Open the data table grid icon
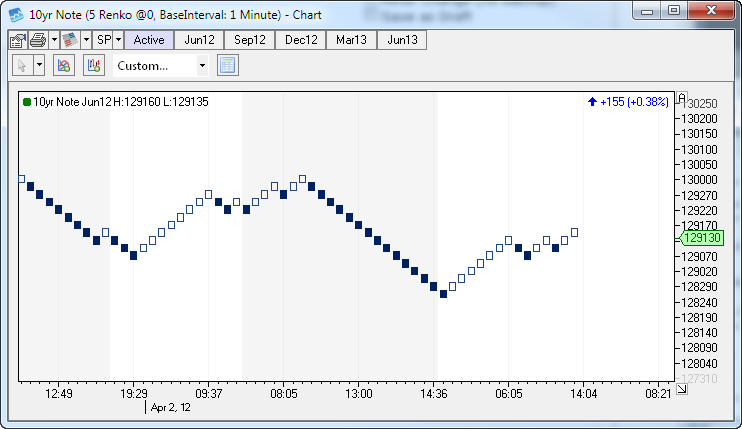 click(x=227, y=65)
